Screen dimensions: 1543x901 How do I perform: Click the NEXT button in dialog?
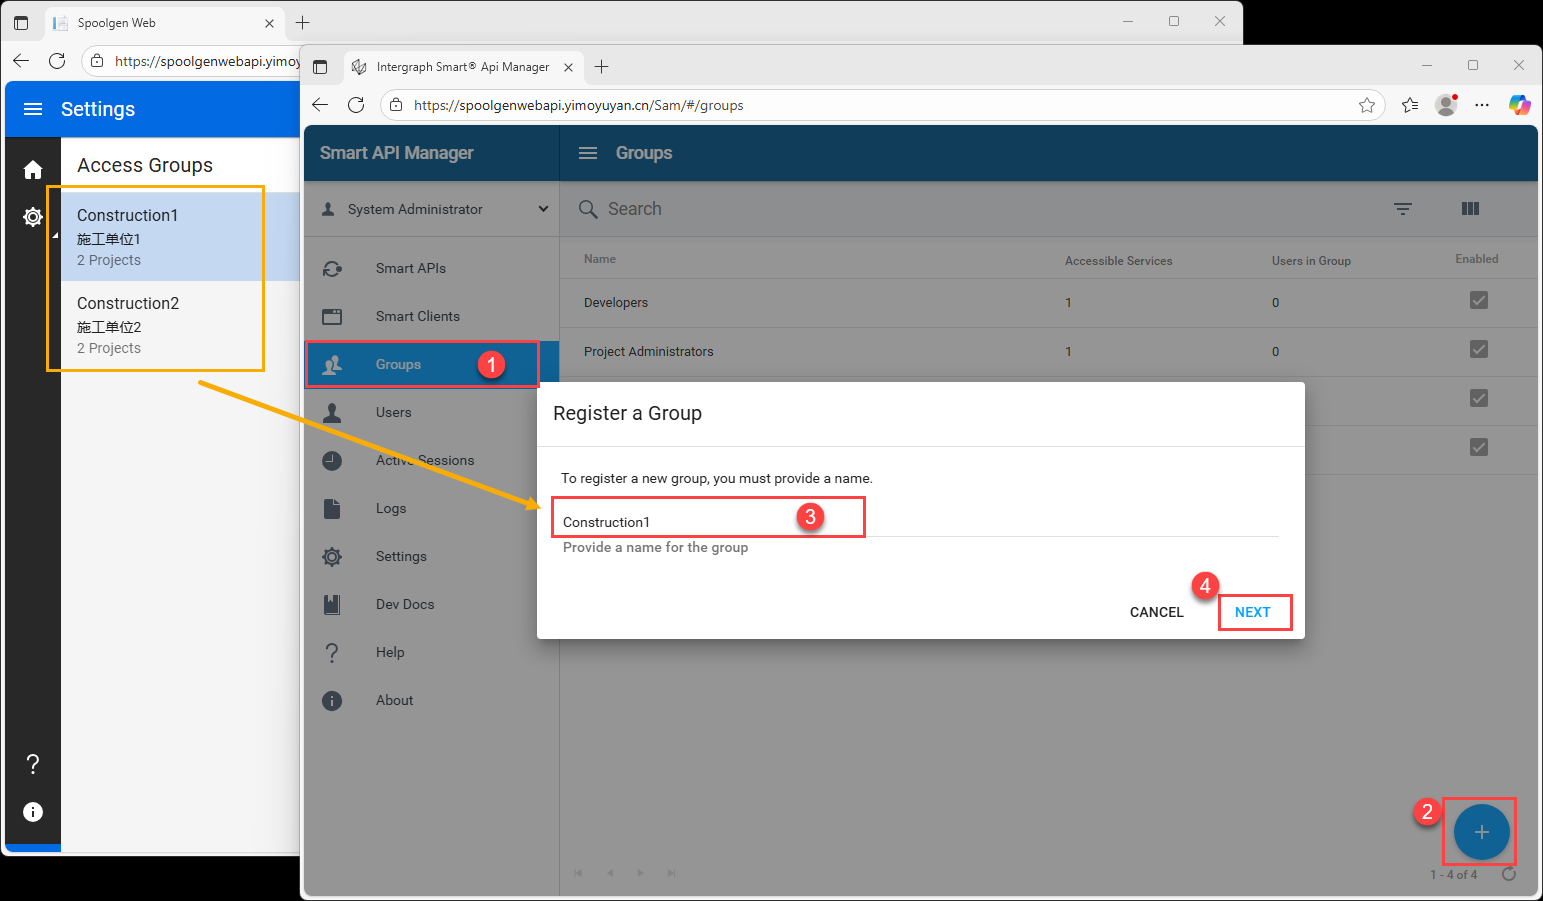tap(1252, 612)
